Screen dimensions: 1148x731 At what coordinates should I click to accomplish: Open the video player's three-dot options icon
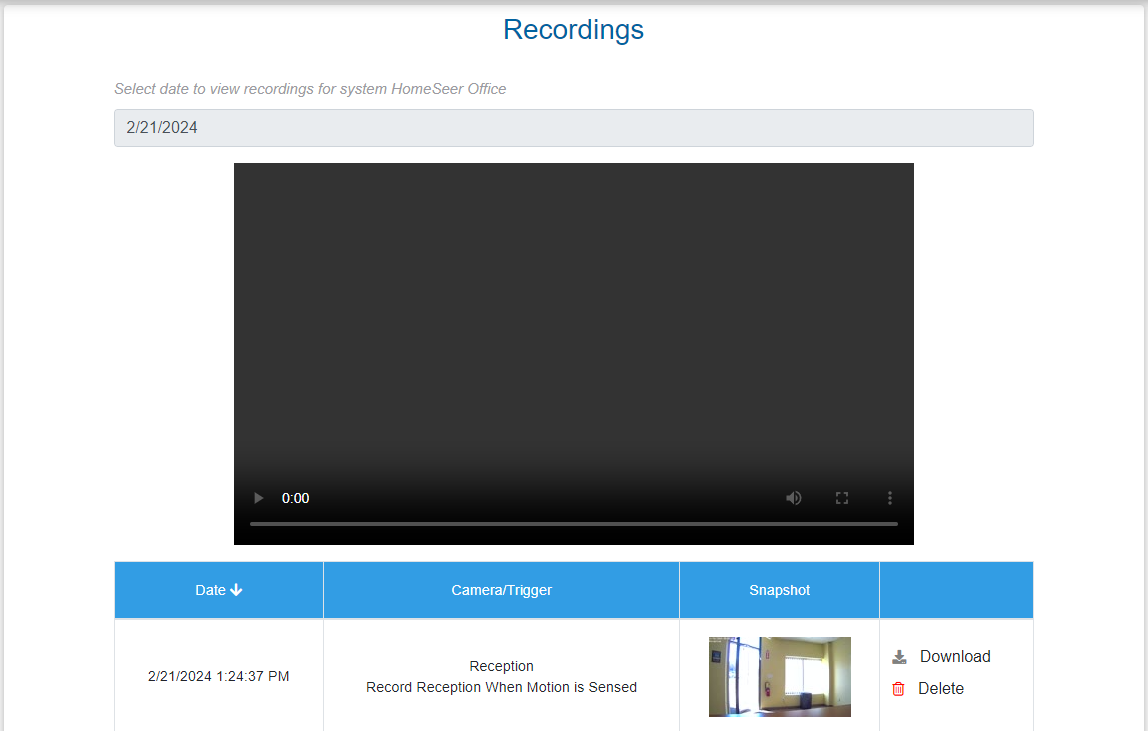[889, 497]
